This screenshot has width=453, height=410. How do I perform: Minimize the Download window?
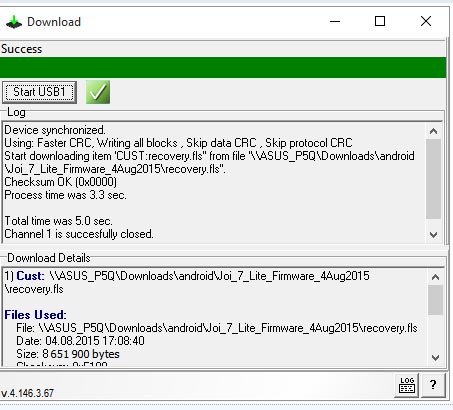335,22
